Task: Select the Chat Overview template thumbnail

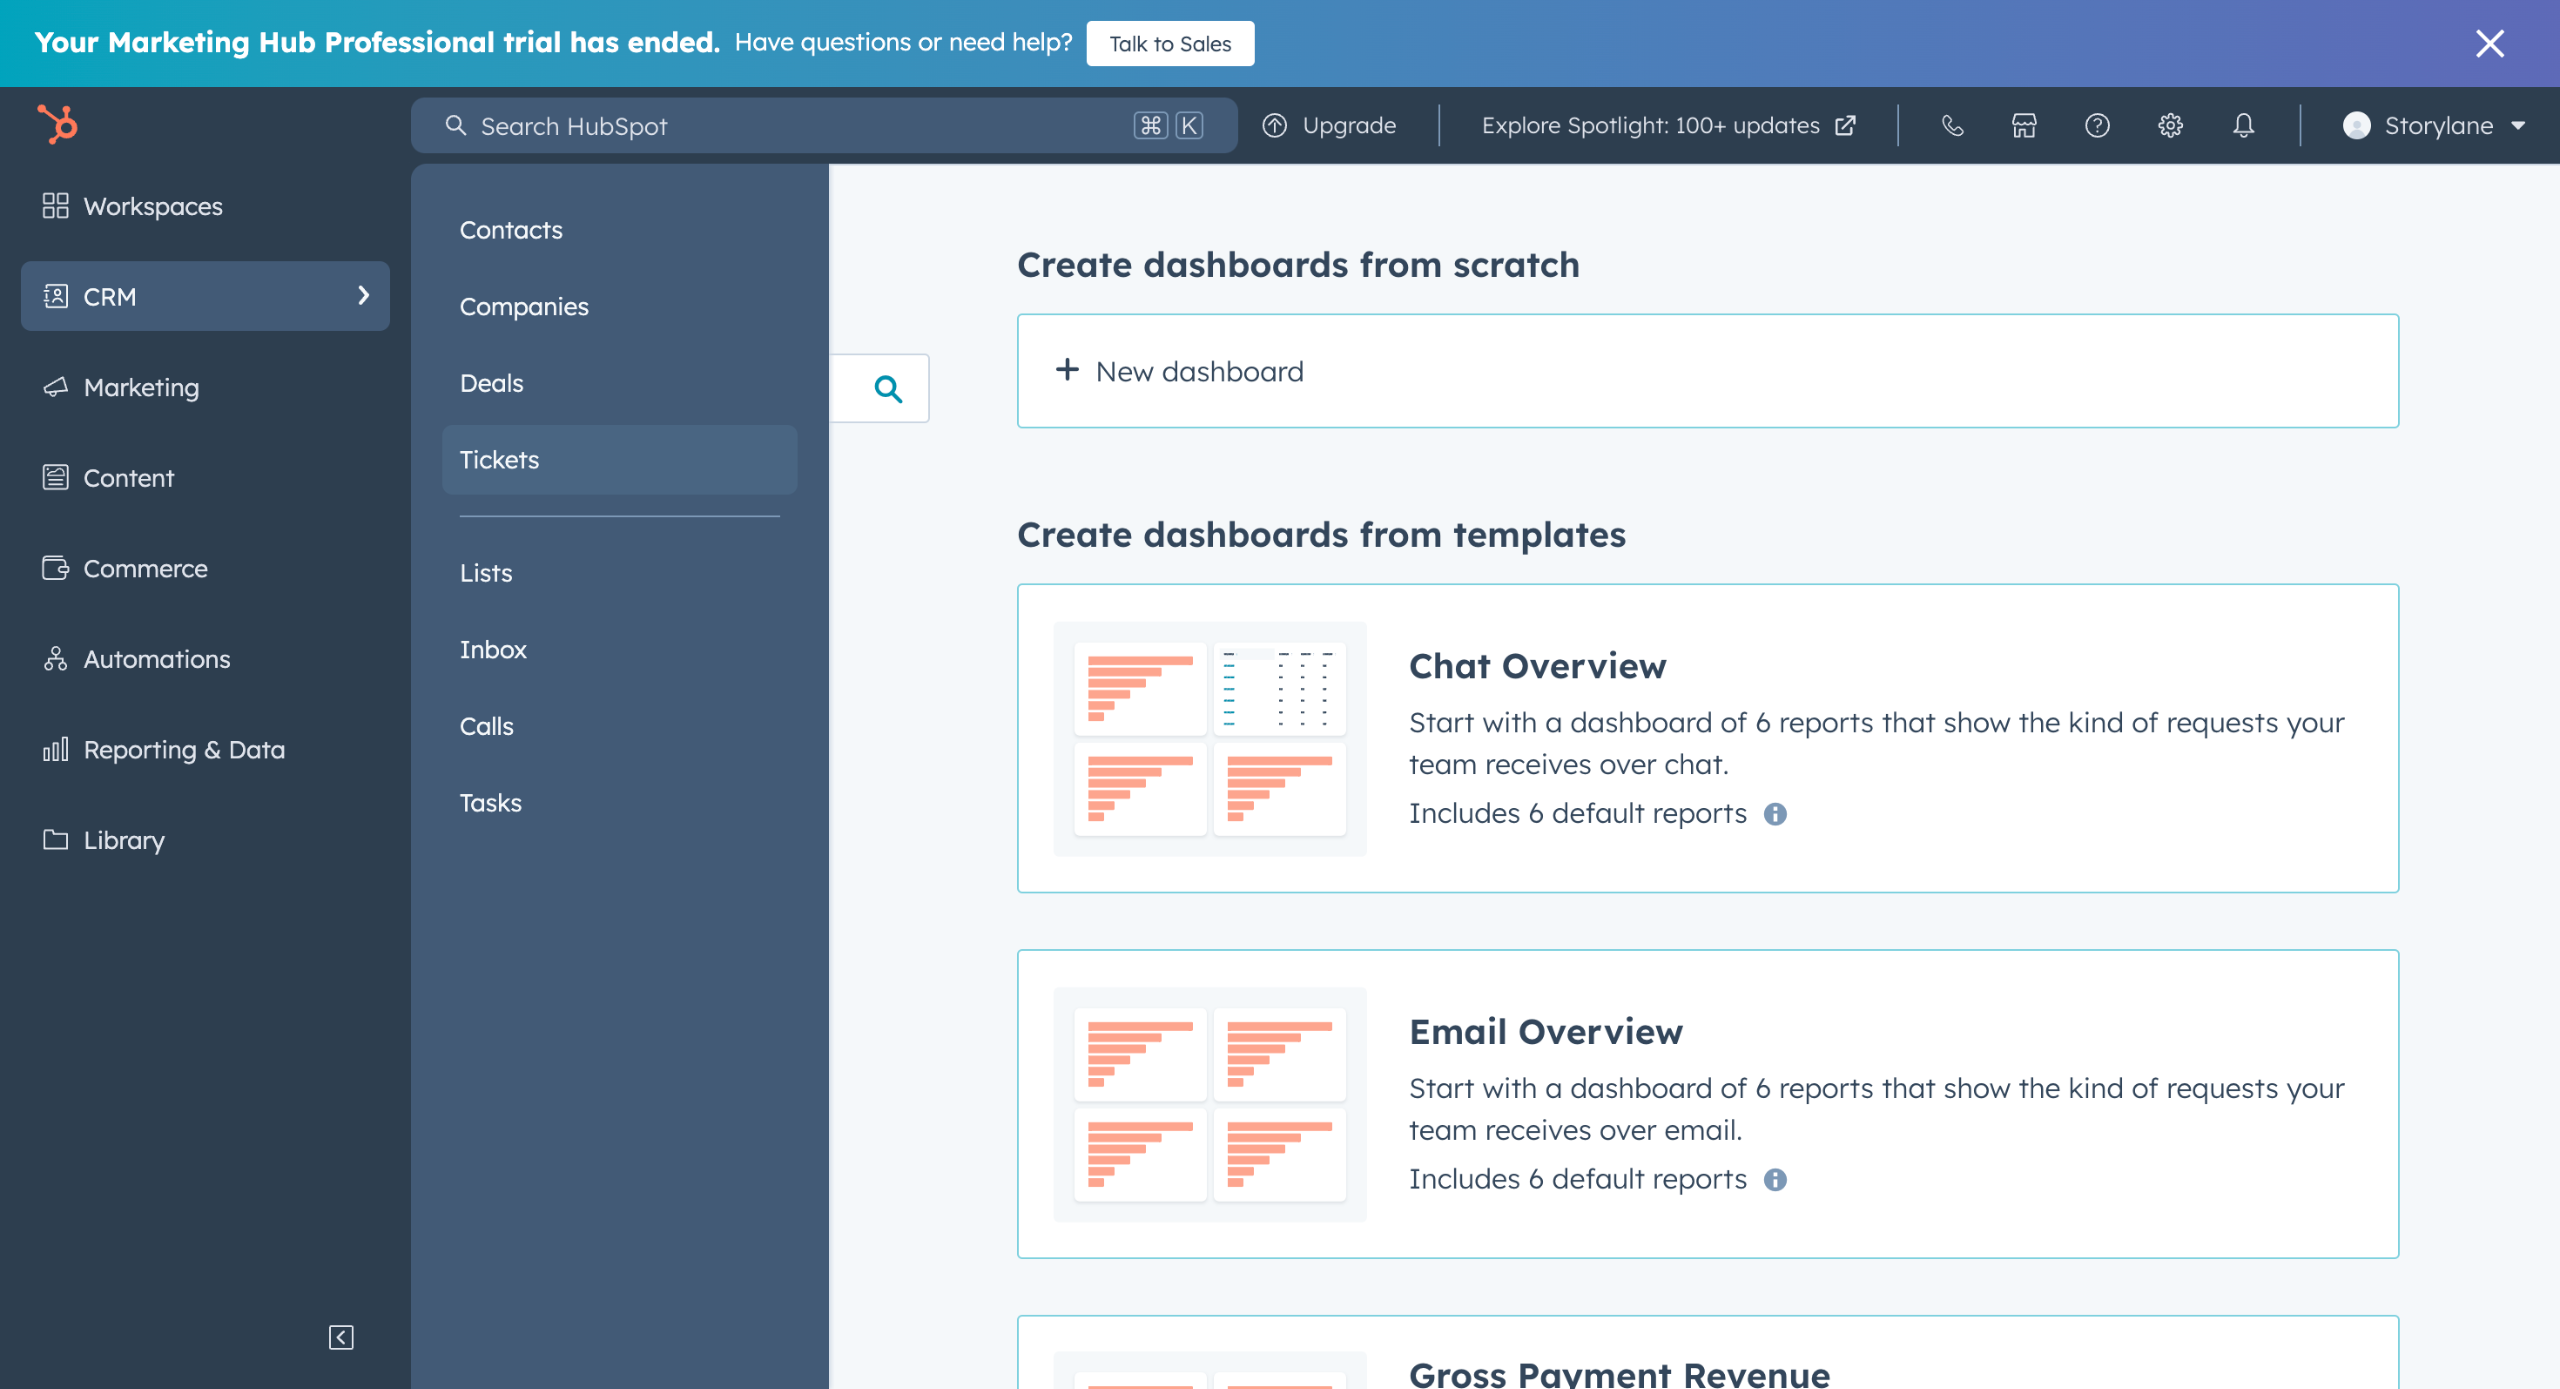Action: coord(1210,738)
